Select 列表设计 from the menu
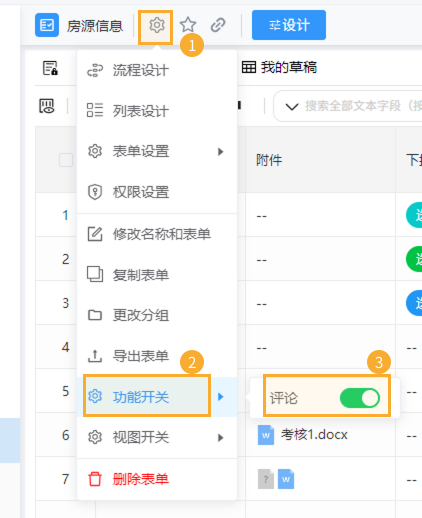 click(x=157, y=111)
